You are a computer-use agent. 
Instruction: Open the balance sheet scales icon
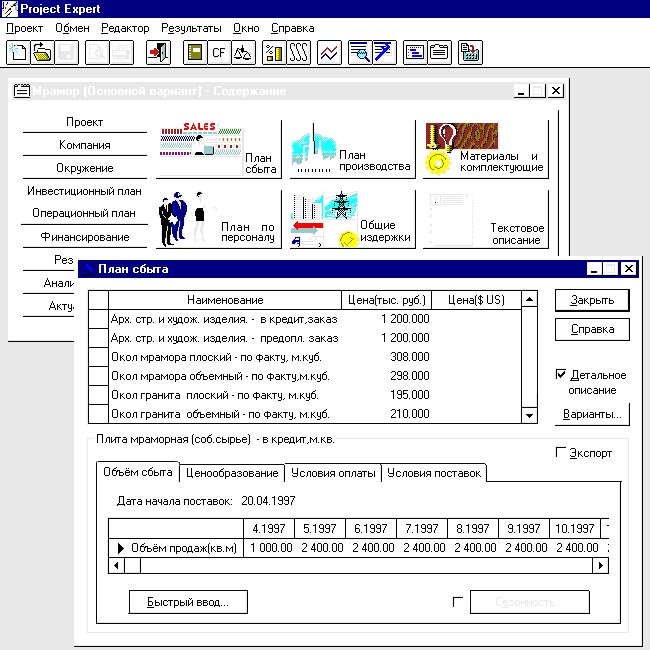coord(243,52)
